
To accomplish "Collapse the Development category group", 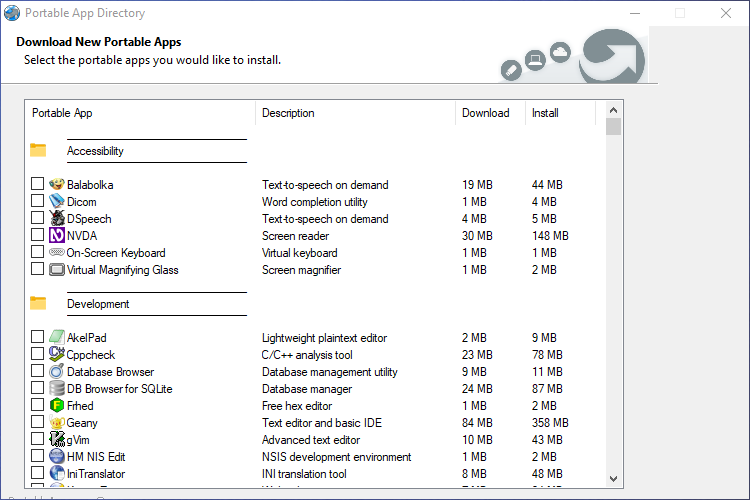I will pyautogui.click(x=98, y=304).
